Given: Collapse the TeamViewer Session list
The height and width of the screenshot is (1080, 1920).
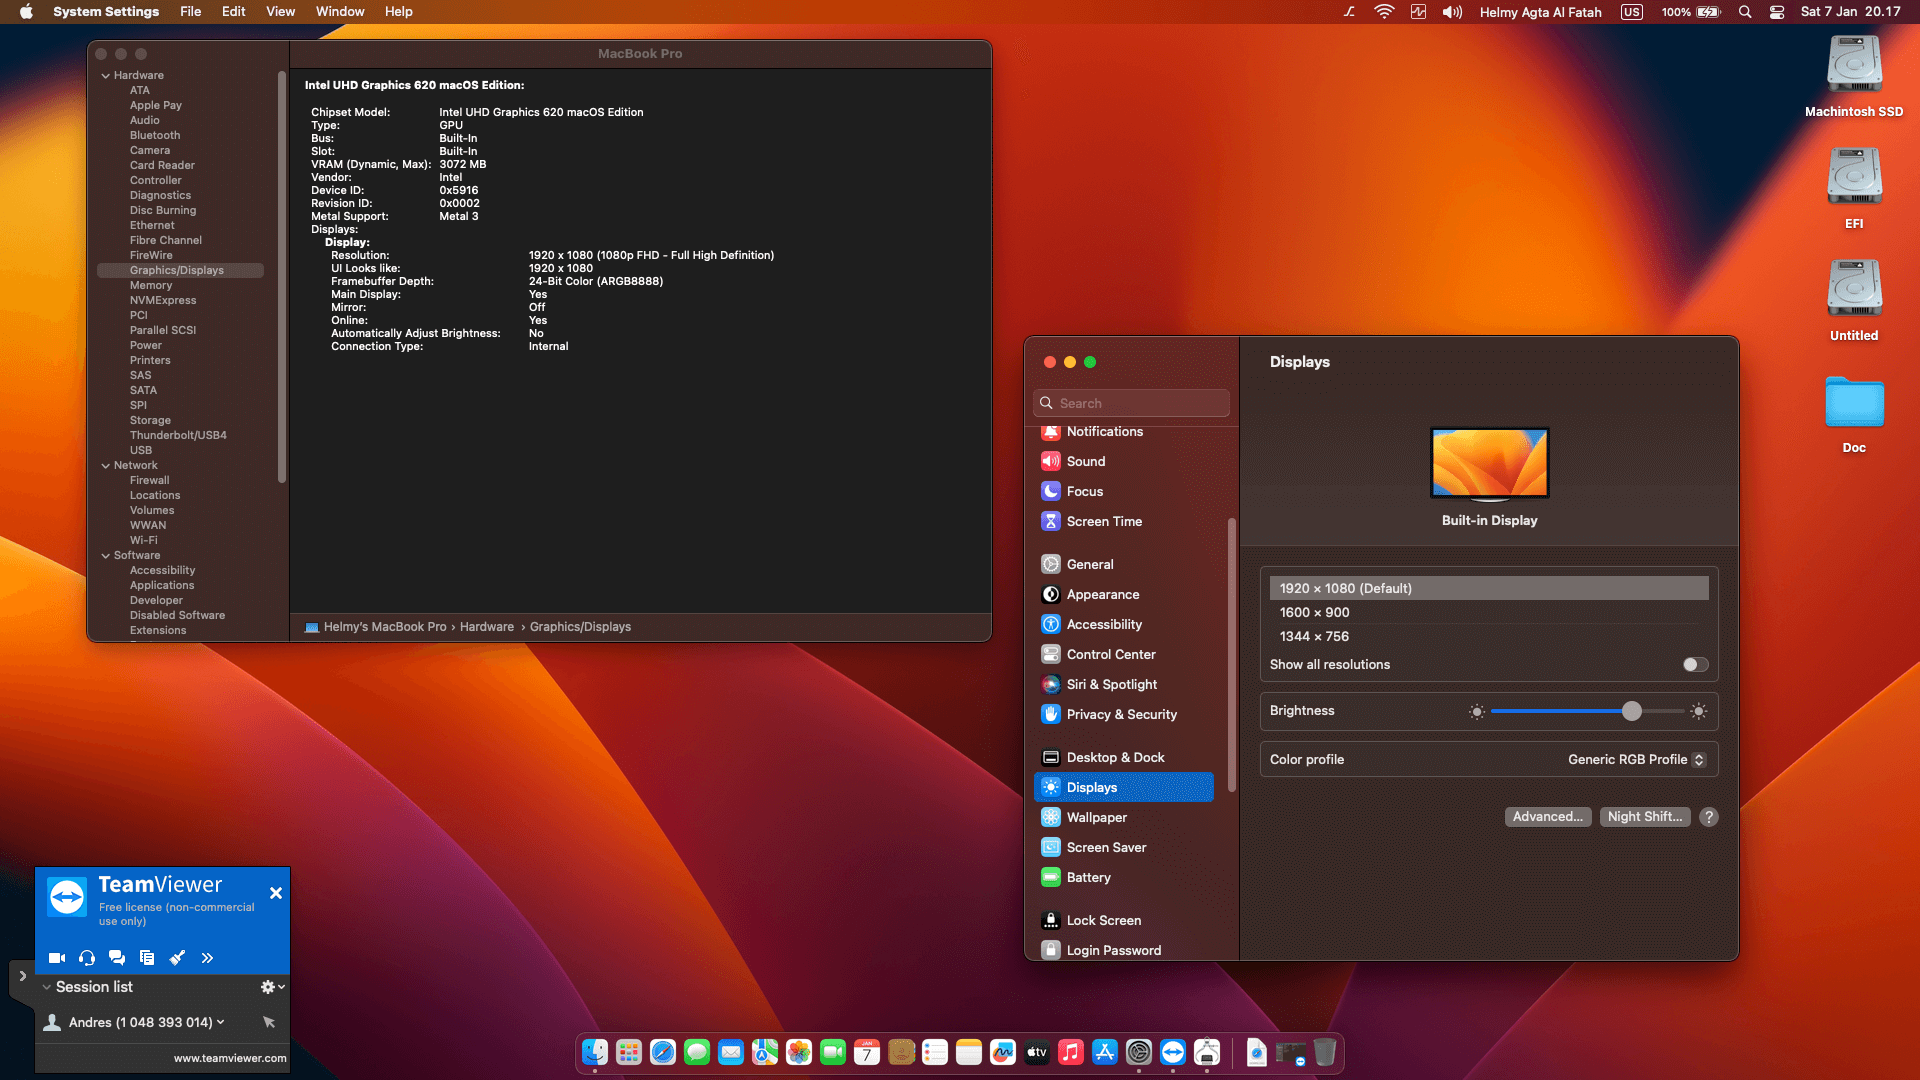Looking at the screenshot, I should click(46, 986).
